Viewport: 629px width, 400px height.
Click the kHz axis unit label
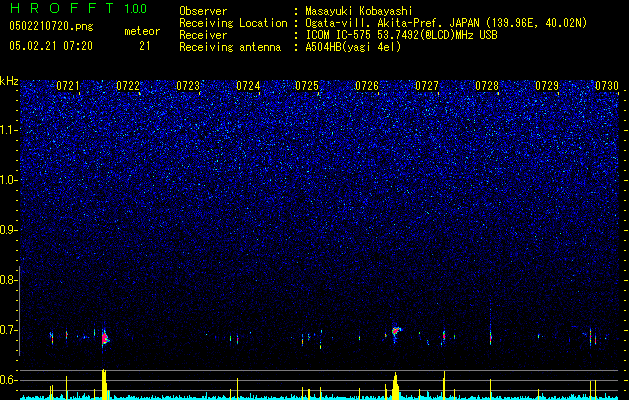9,81
